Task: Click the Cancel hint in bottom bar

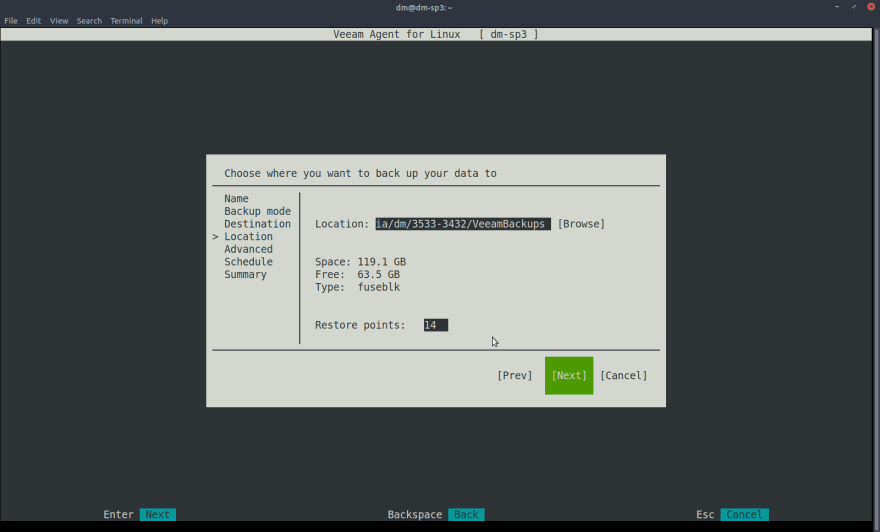Action: point(744,515)
